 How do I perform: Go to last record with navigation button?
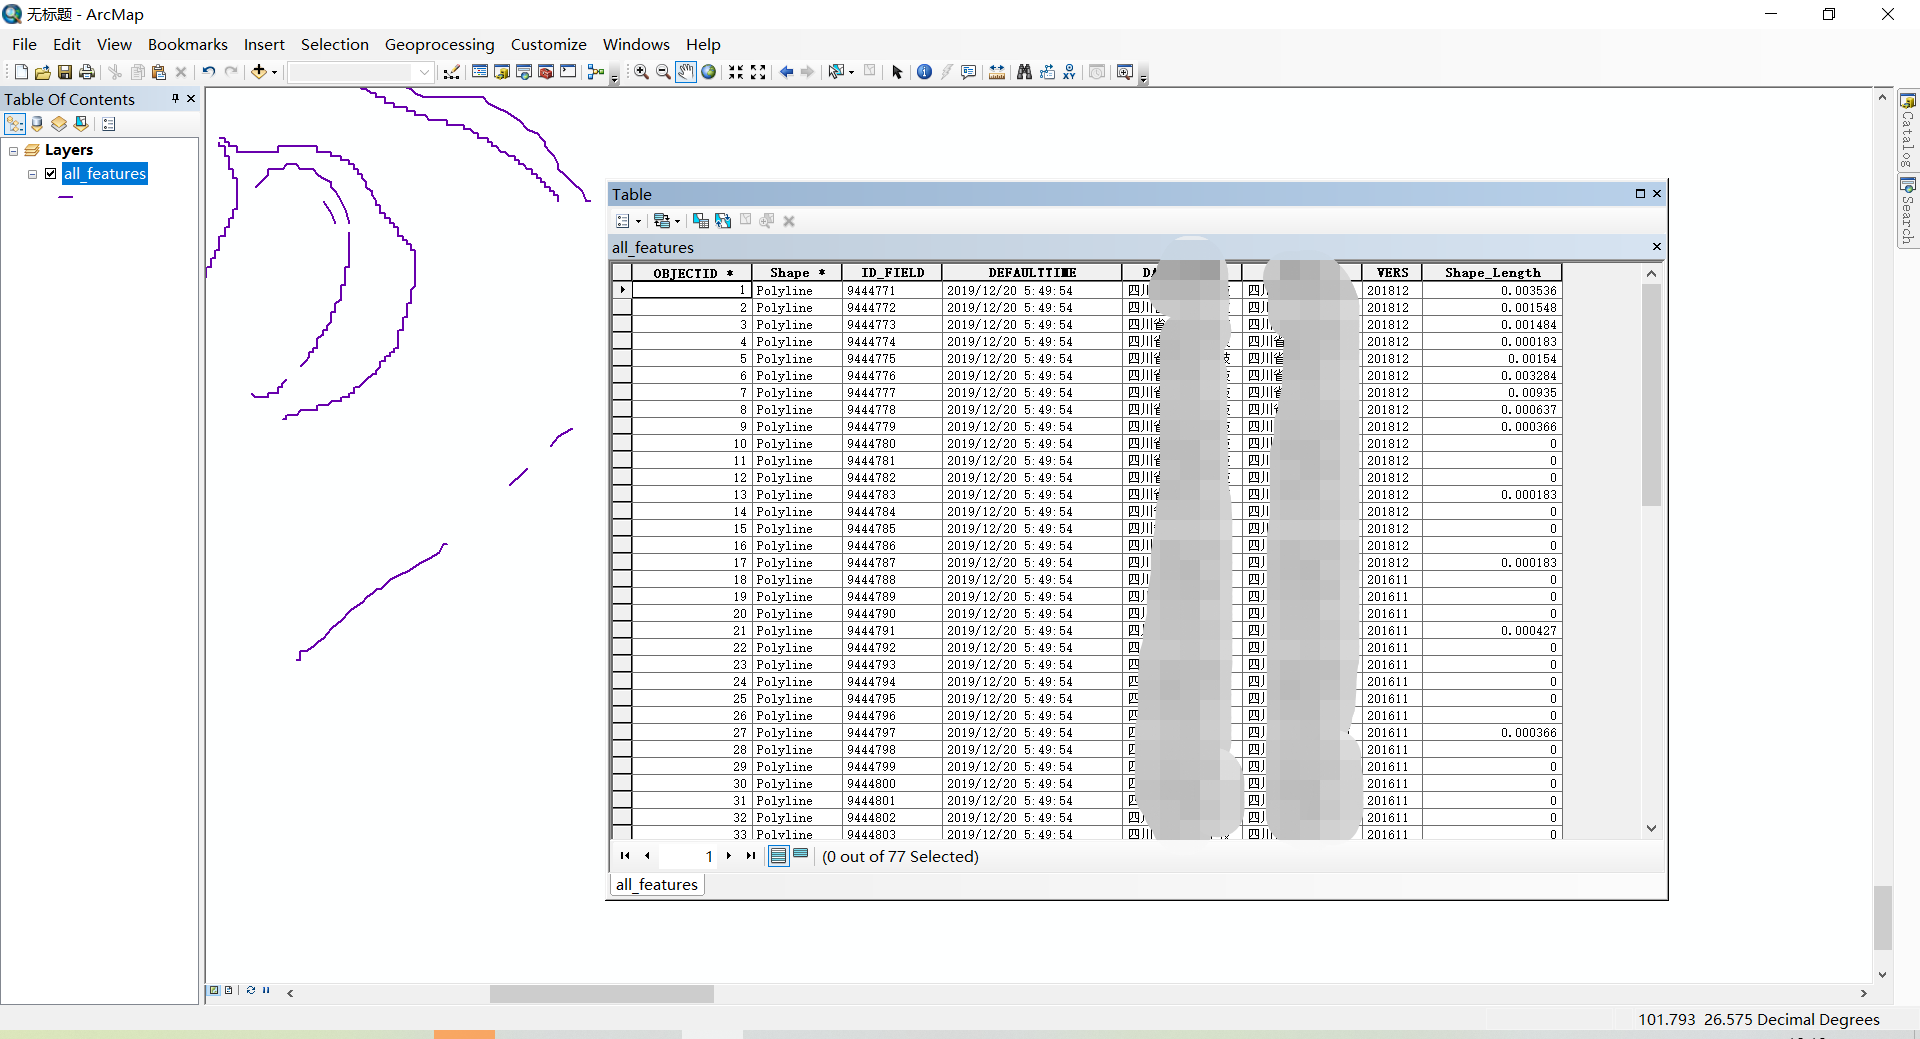[751, 857]
